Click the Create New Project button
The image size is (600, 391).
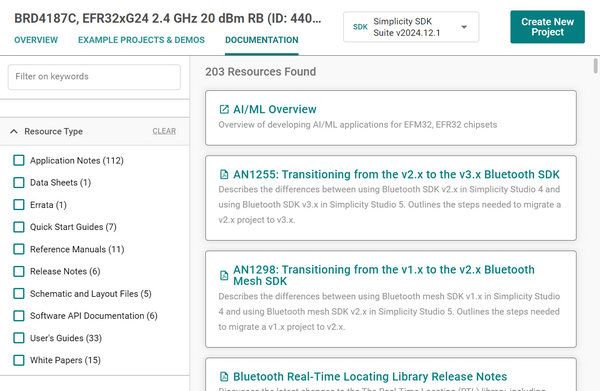pos(547,27)
